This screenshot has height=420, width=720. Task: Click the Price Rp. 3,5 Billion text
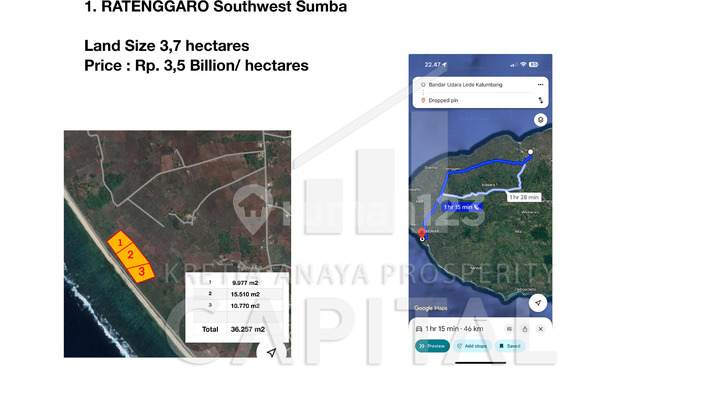[196, 66]
